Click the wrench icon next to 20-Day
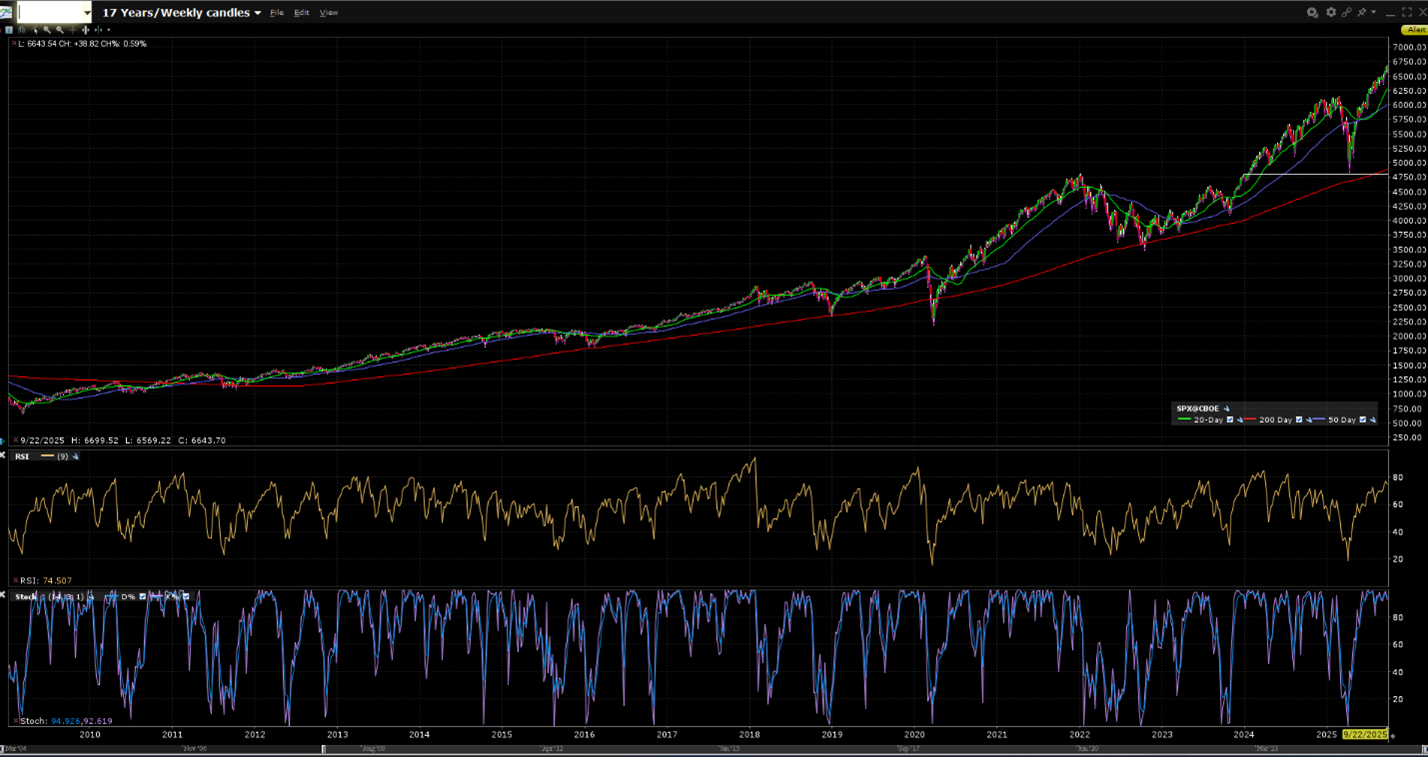Viewport: 1428px width, 757px height. click(x=1240, y=420)
